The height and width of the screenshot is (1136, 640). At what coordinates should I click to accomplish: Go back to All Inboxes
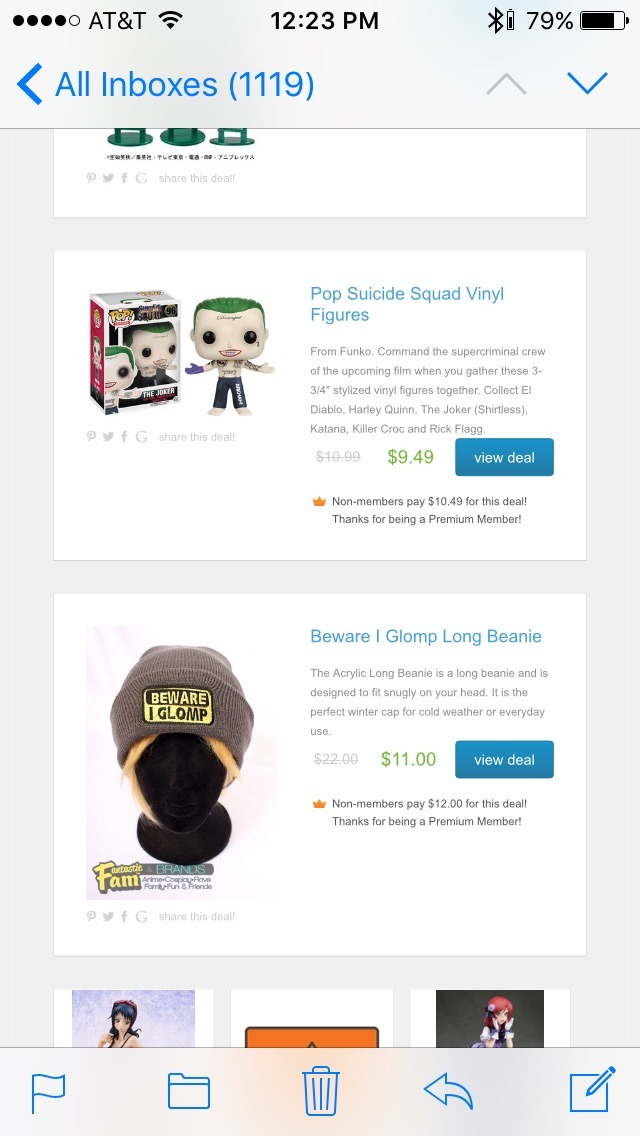click(165, 84)
